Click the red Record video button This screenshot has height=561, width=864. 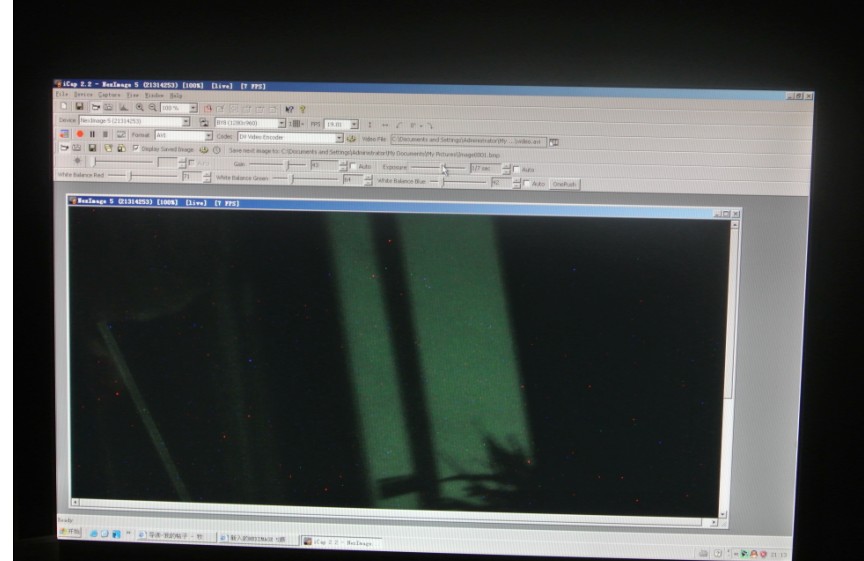coord(82,136)
